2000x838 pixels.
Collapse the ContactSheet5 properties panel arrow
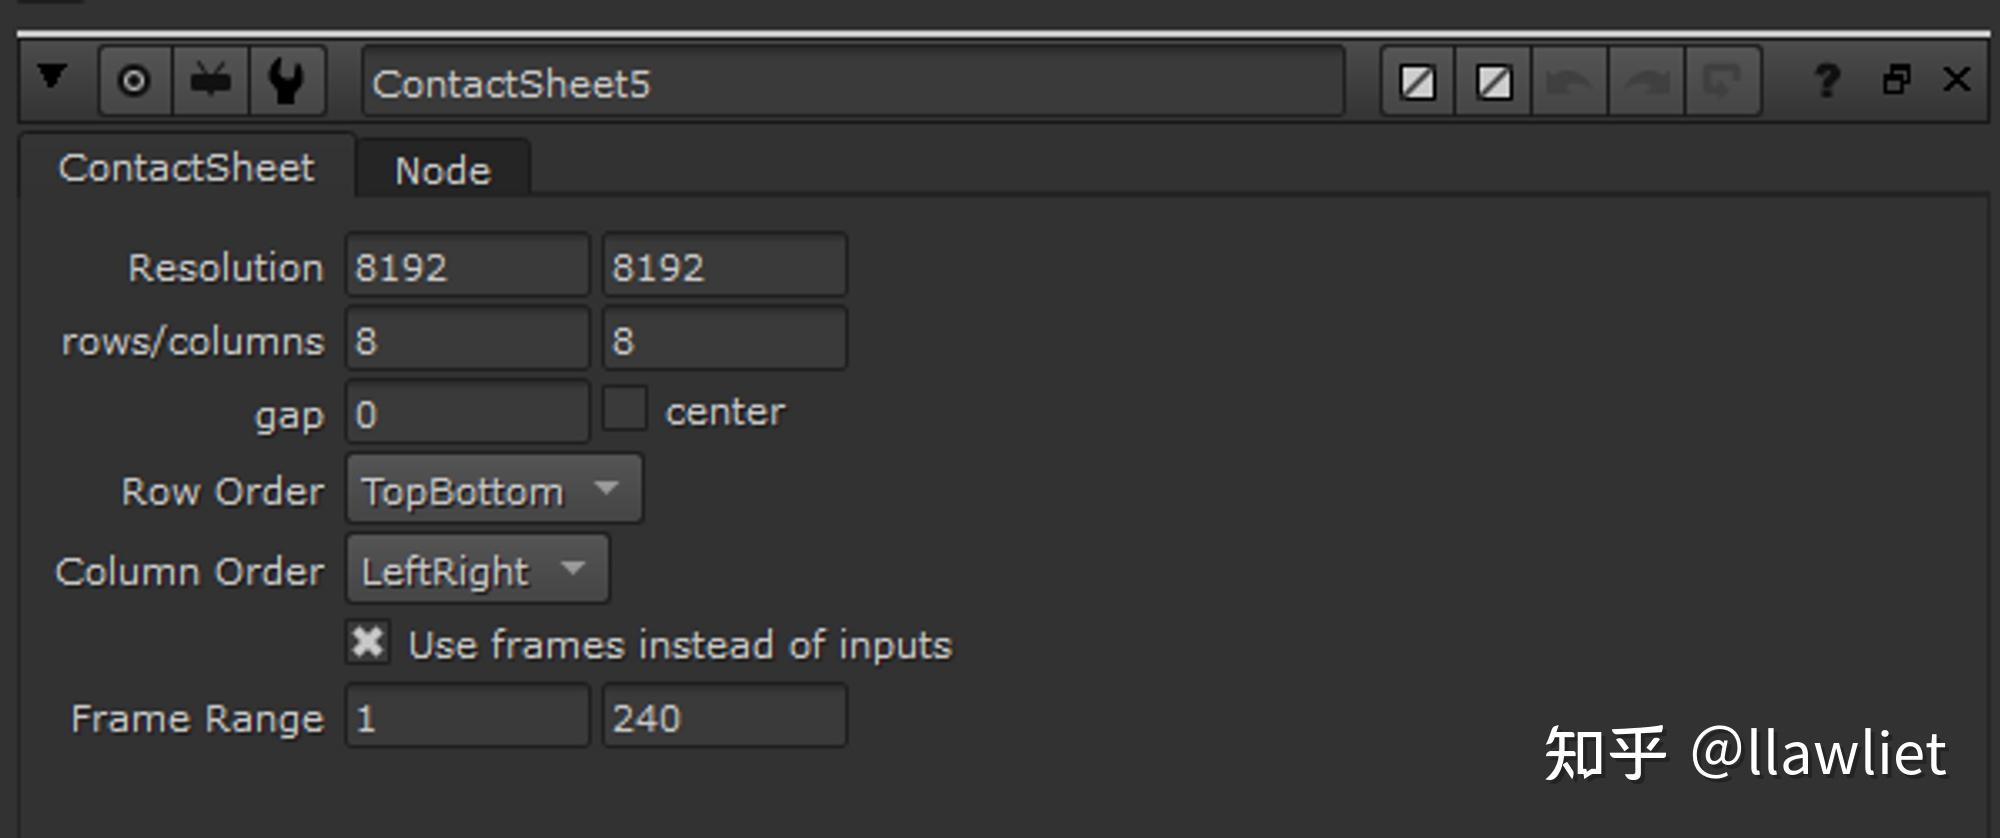52,78
